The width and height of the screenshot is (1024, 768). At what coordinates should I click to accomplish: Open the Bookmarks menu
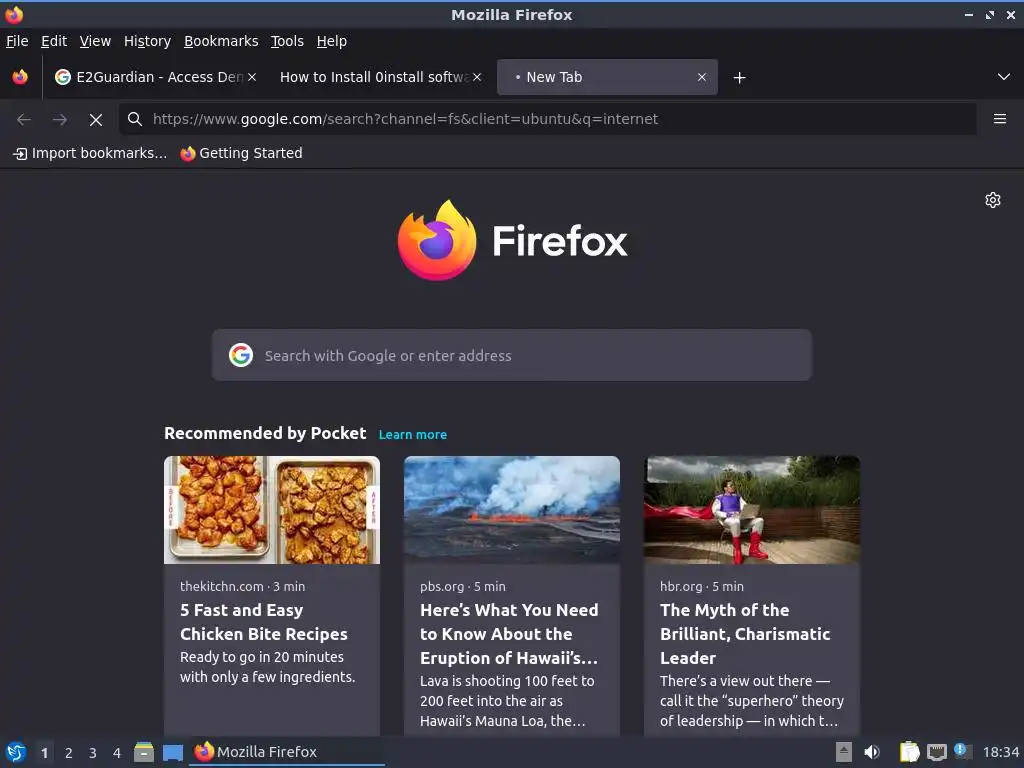(x=221, y=41)
